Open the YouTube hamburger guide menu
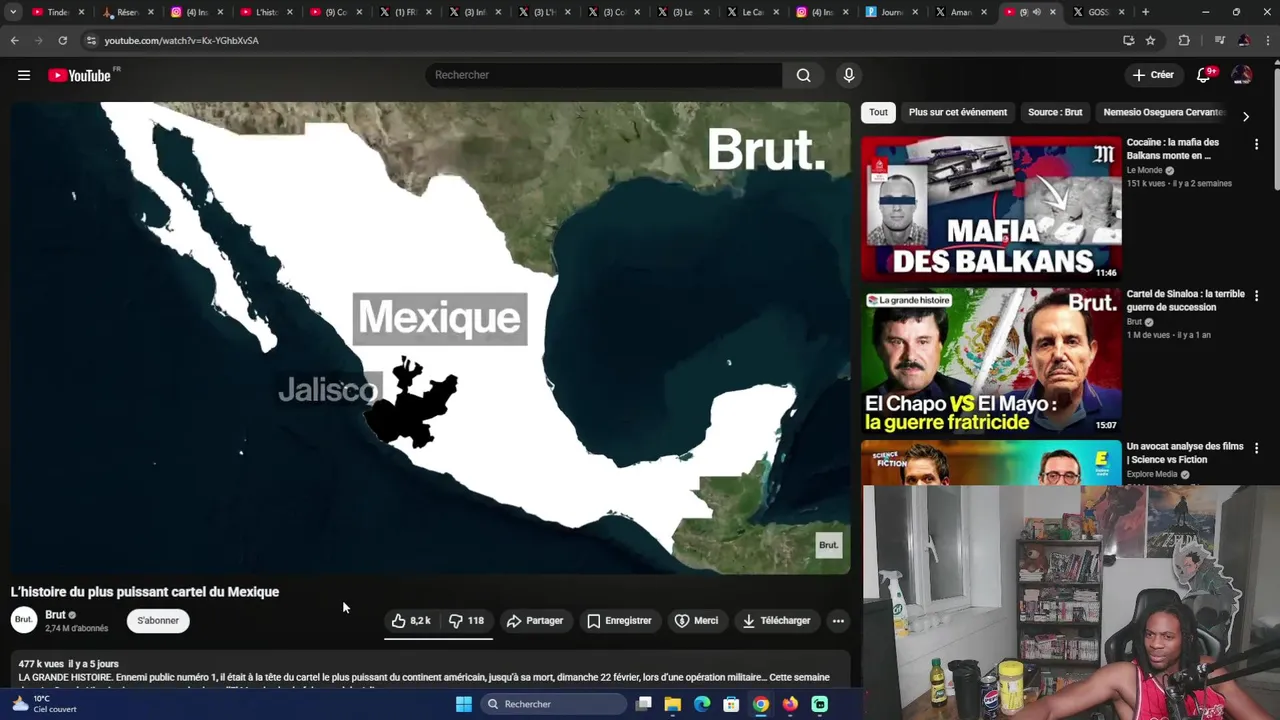Image resolution: width=1280 pixels, height=720 pixels. click(24, 75)
